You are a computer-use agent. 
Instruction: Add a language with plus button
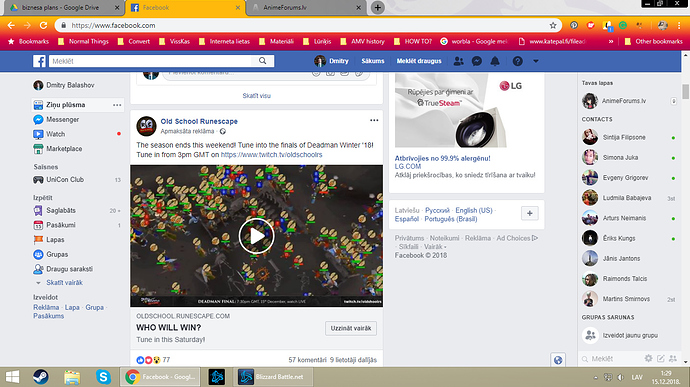[x=530, y=213]
